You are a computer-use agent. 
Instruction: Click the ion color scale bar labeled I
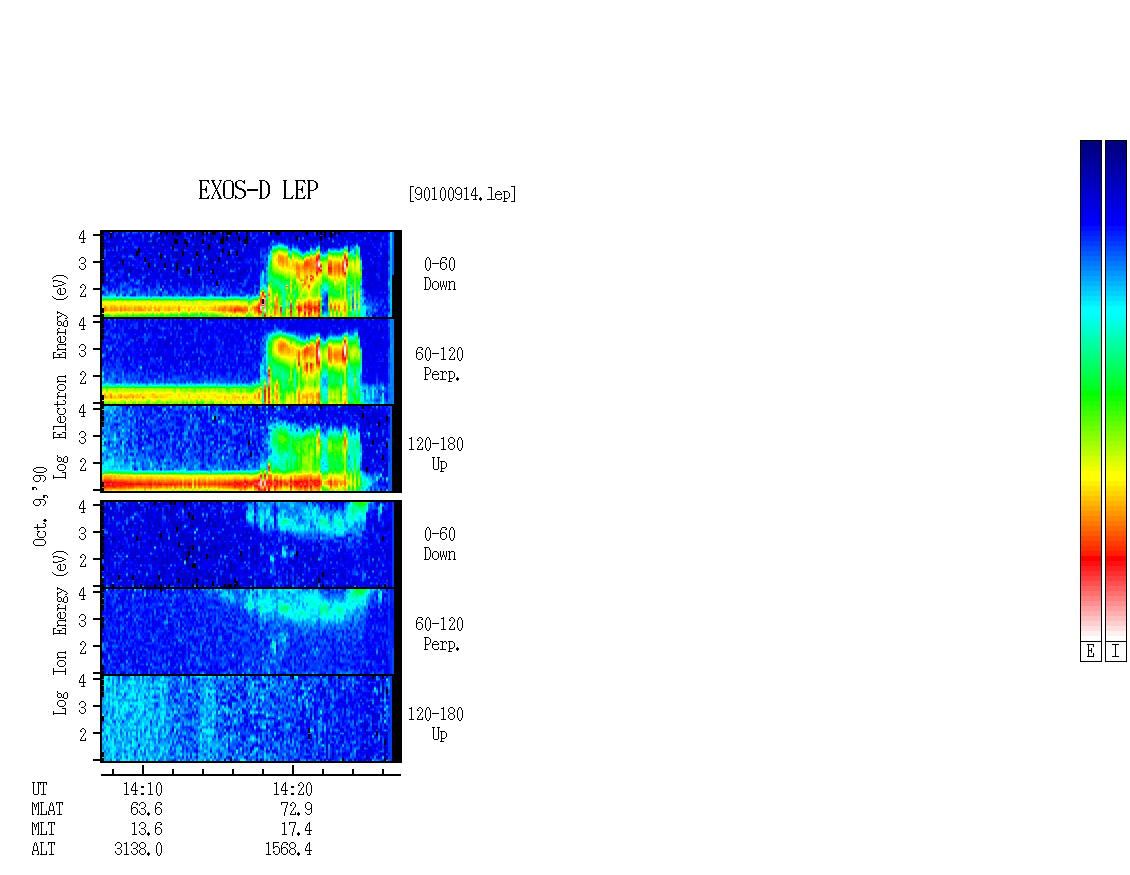pyautogui.click(x=1116, y=390)
